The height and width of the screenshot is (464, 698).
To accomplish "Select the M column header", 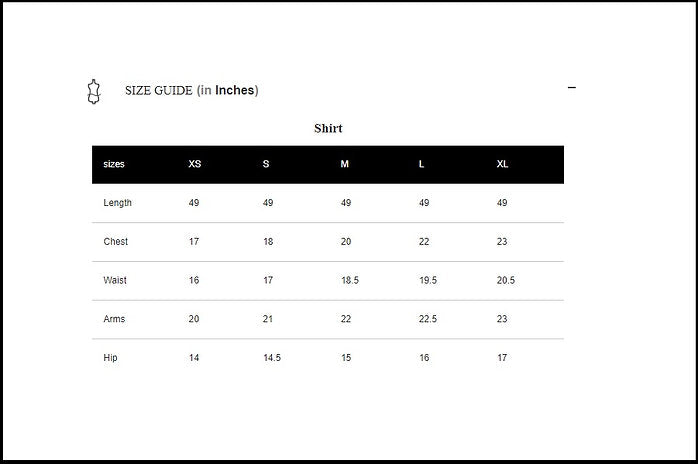I will point(345,164).
